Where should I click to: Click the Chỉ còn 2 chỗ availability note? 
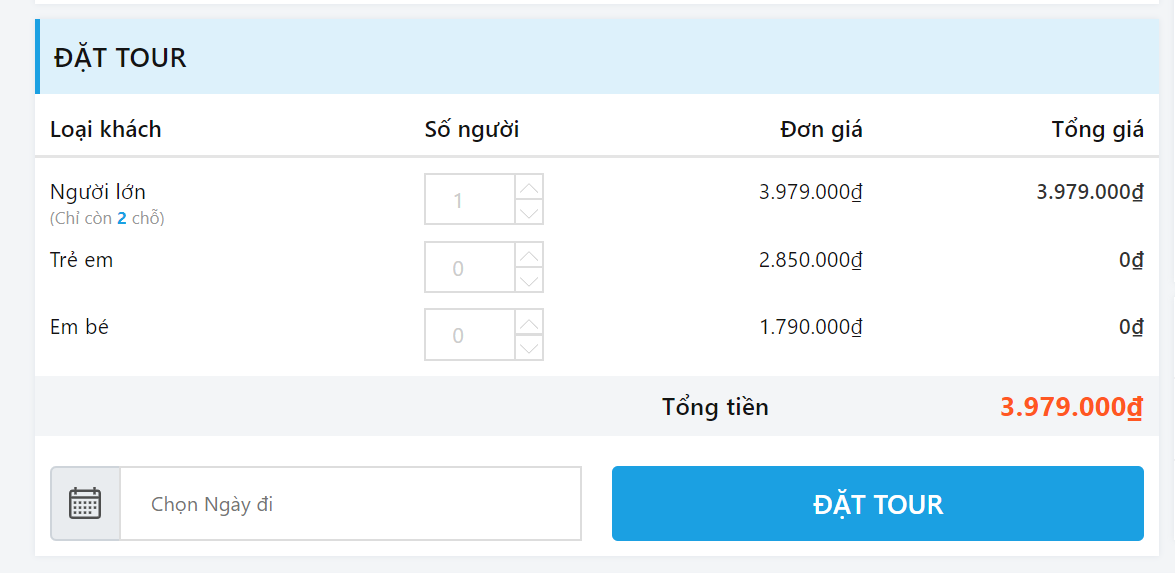pos(107,219)
